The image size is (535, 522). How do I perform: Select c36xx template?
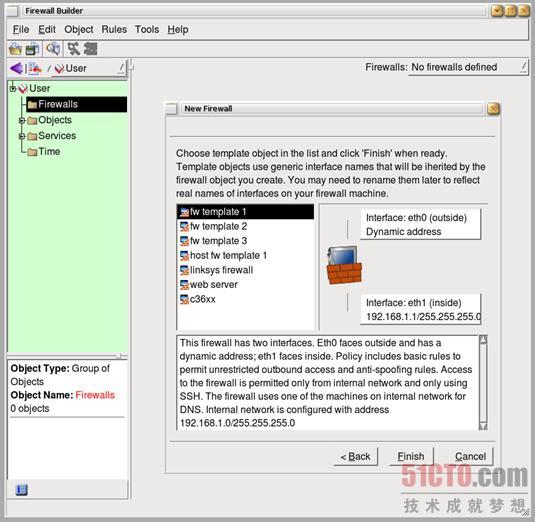pyautogui.click(x=245, y=300)
